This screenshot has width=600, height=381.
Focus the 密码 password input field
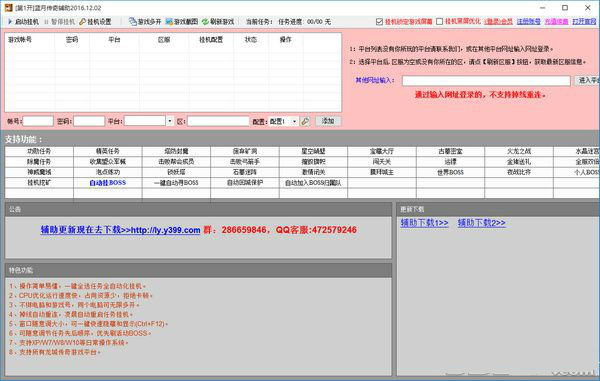pos(89,121)
